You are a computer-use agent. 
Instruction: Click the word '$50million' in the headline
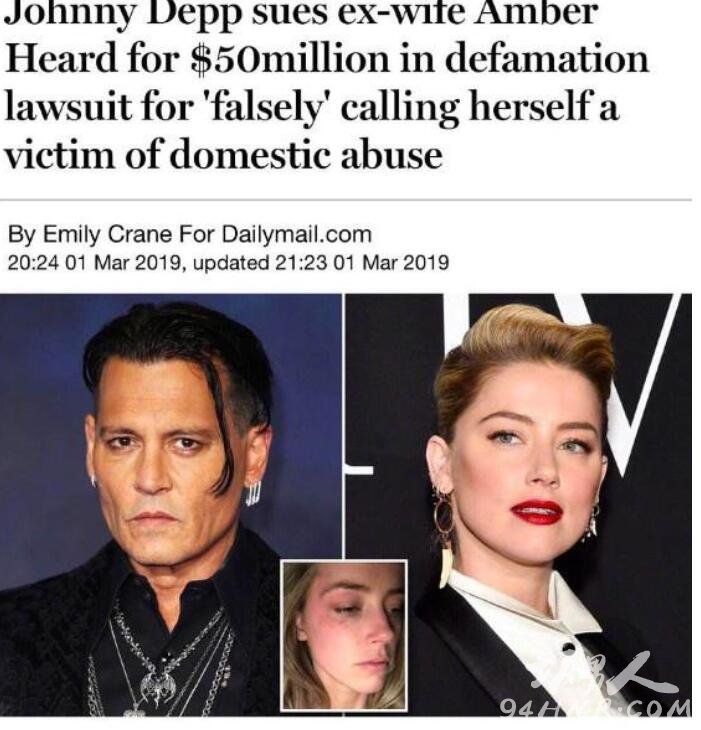click(x=290, y=60)
